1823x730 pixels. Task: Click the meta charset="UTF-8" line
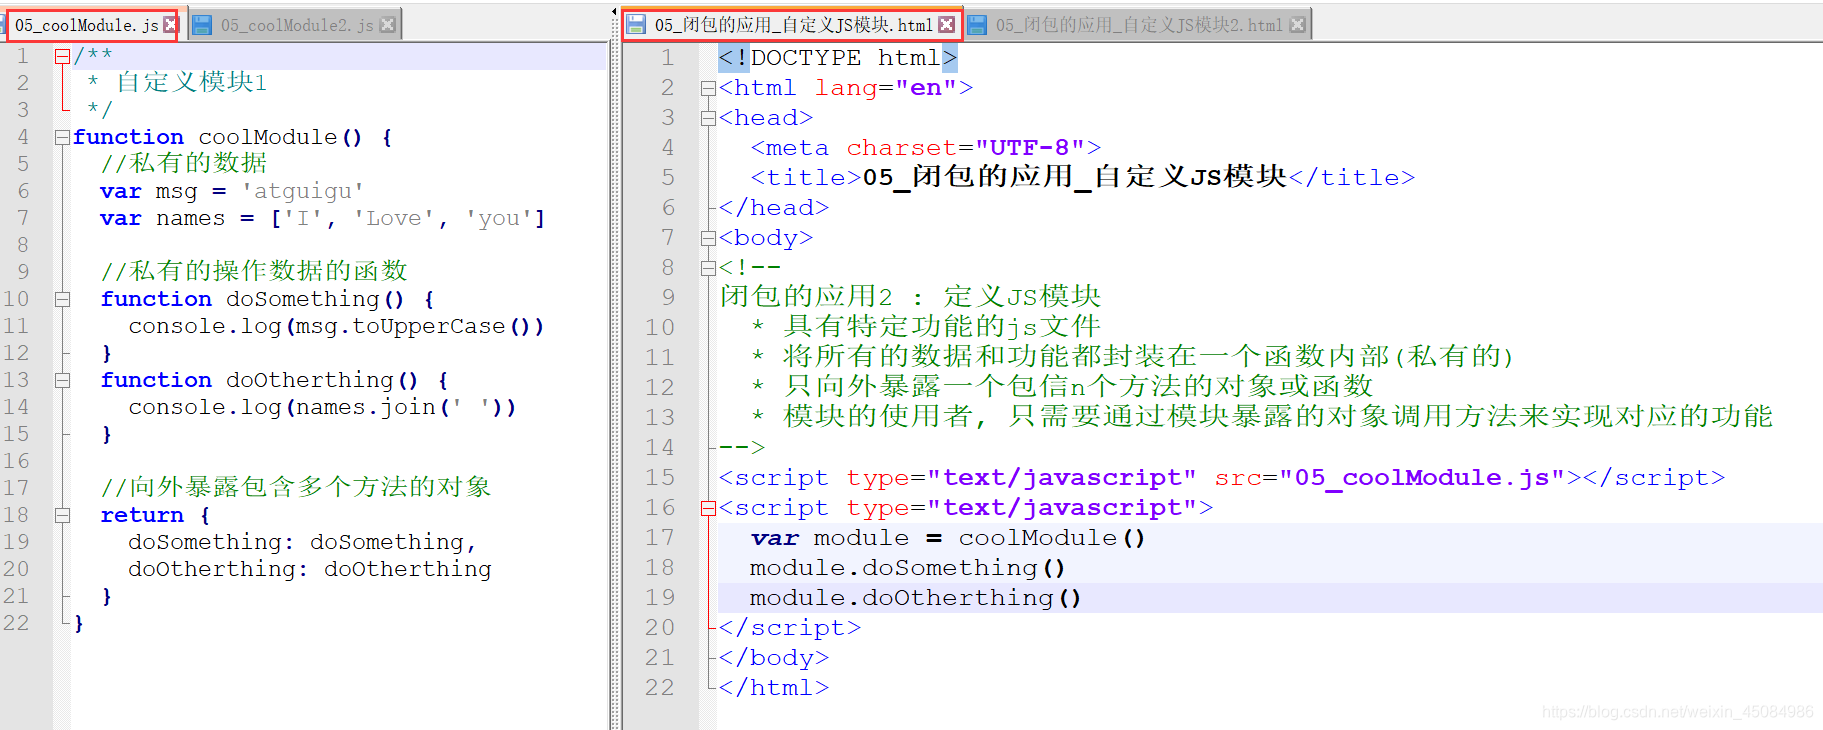click(926, 148)
